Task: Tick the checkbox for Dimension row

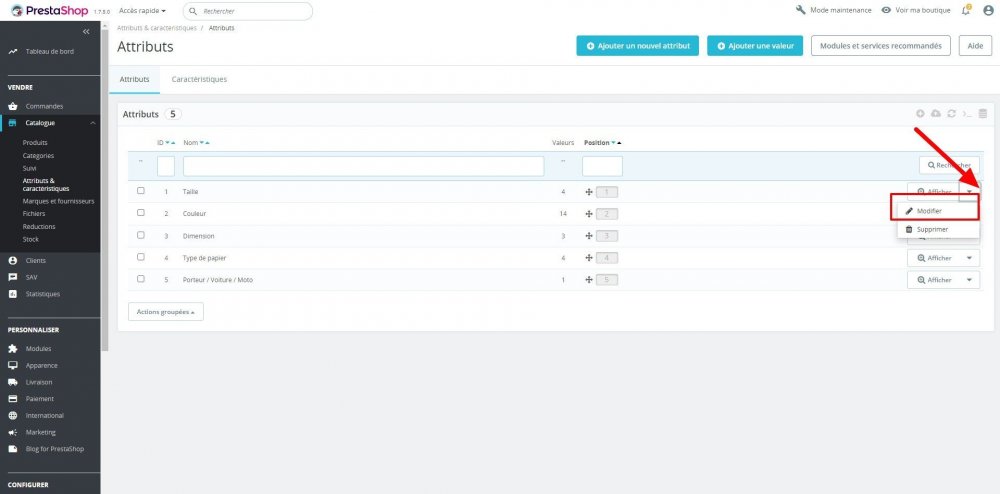Action: coord(141,235)
